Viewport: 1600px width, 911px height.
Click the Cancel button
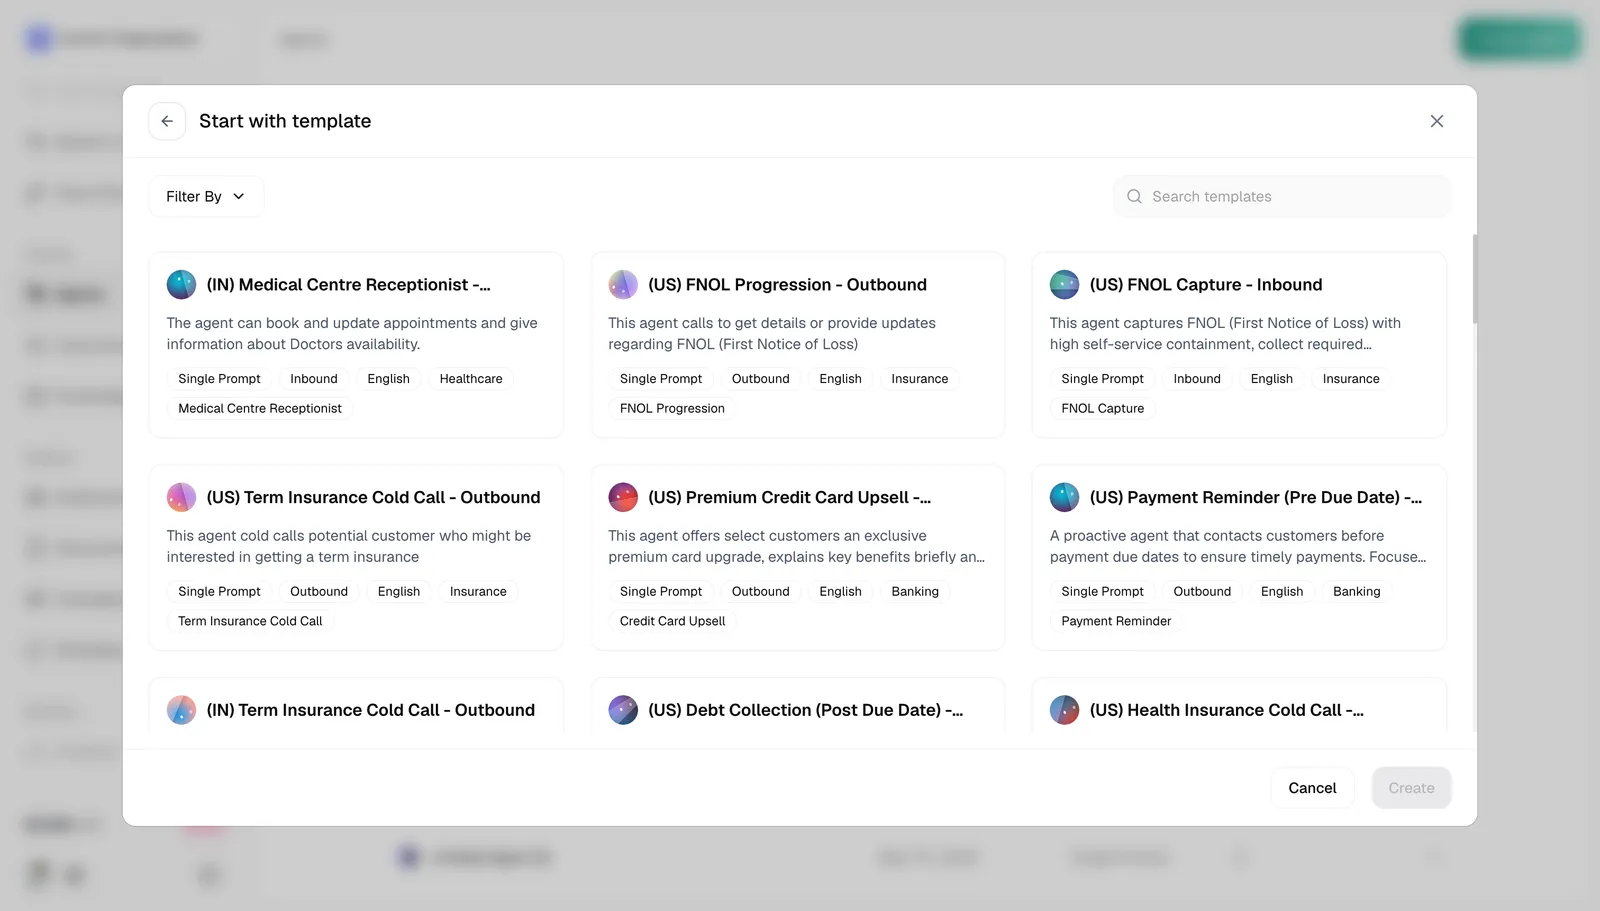point(1312,788)
